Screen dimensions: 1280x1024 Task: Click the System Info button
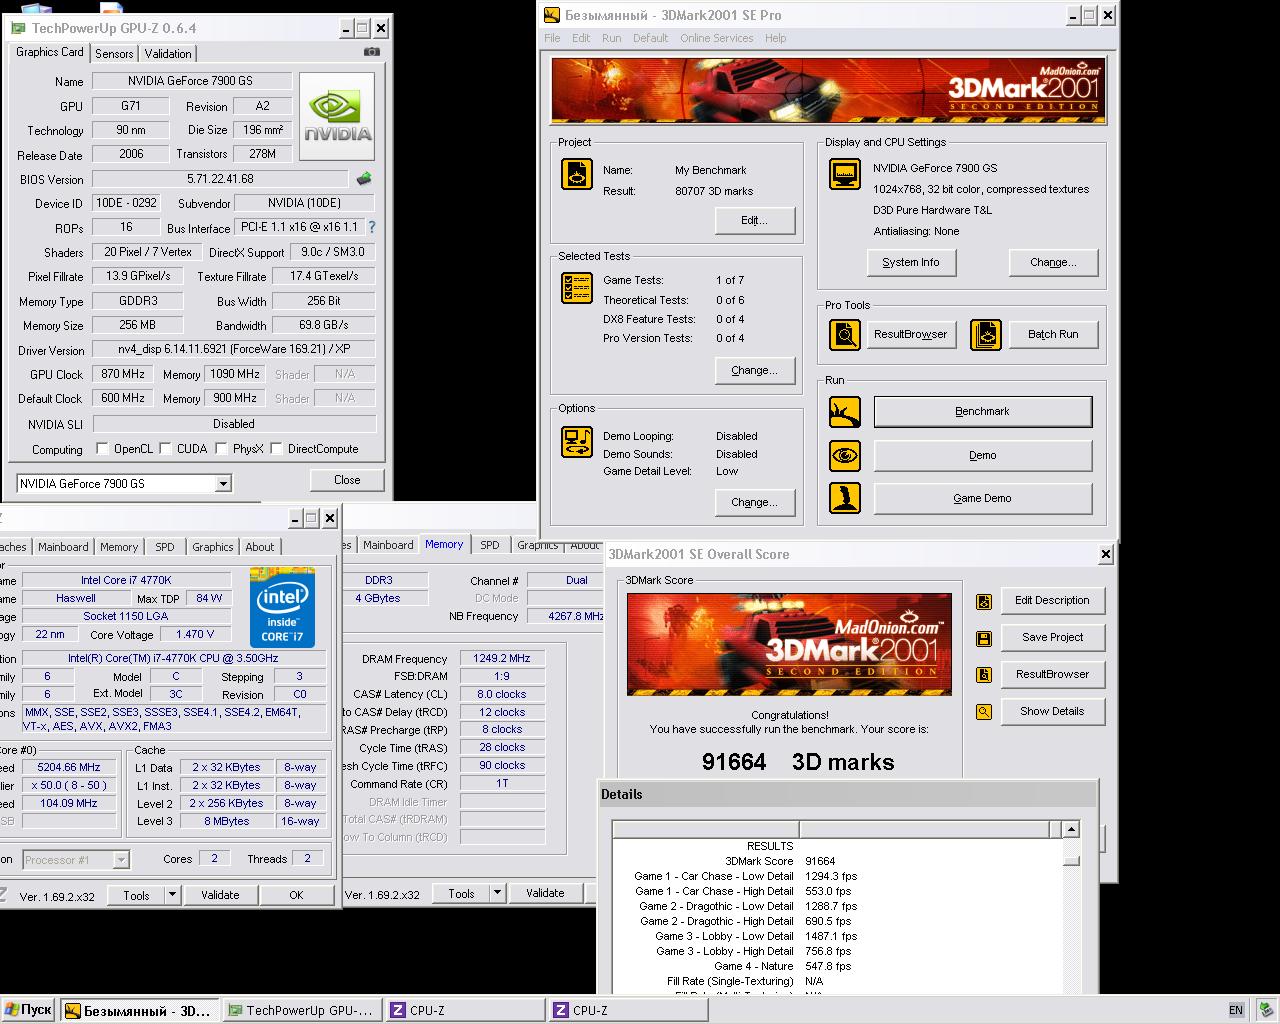(911, 262)
